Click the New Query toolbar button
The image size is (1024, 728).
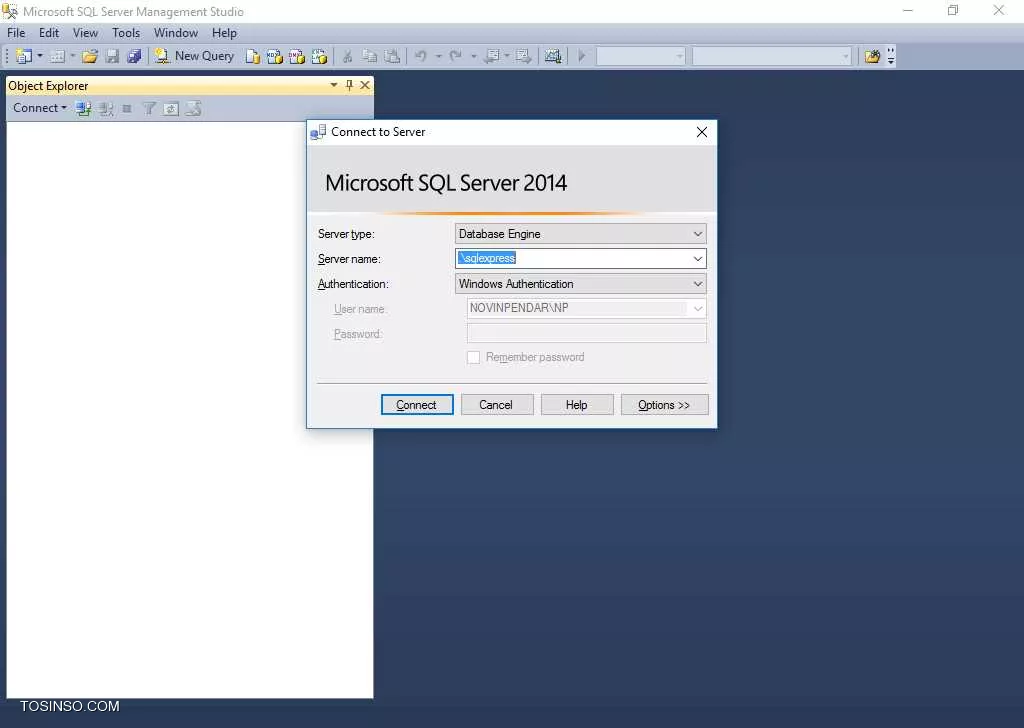tap(194, 56)
